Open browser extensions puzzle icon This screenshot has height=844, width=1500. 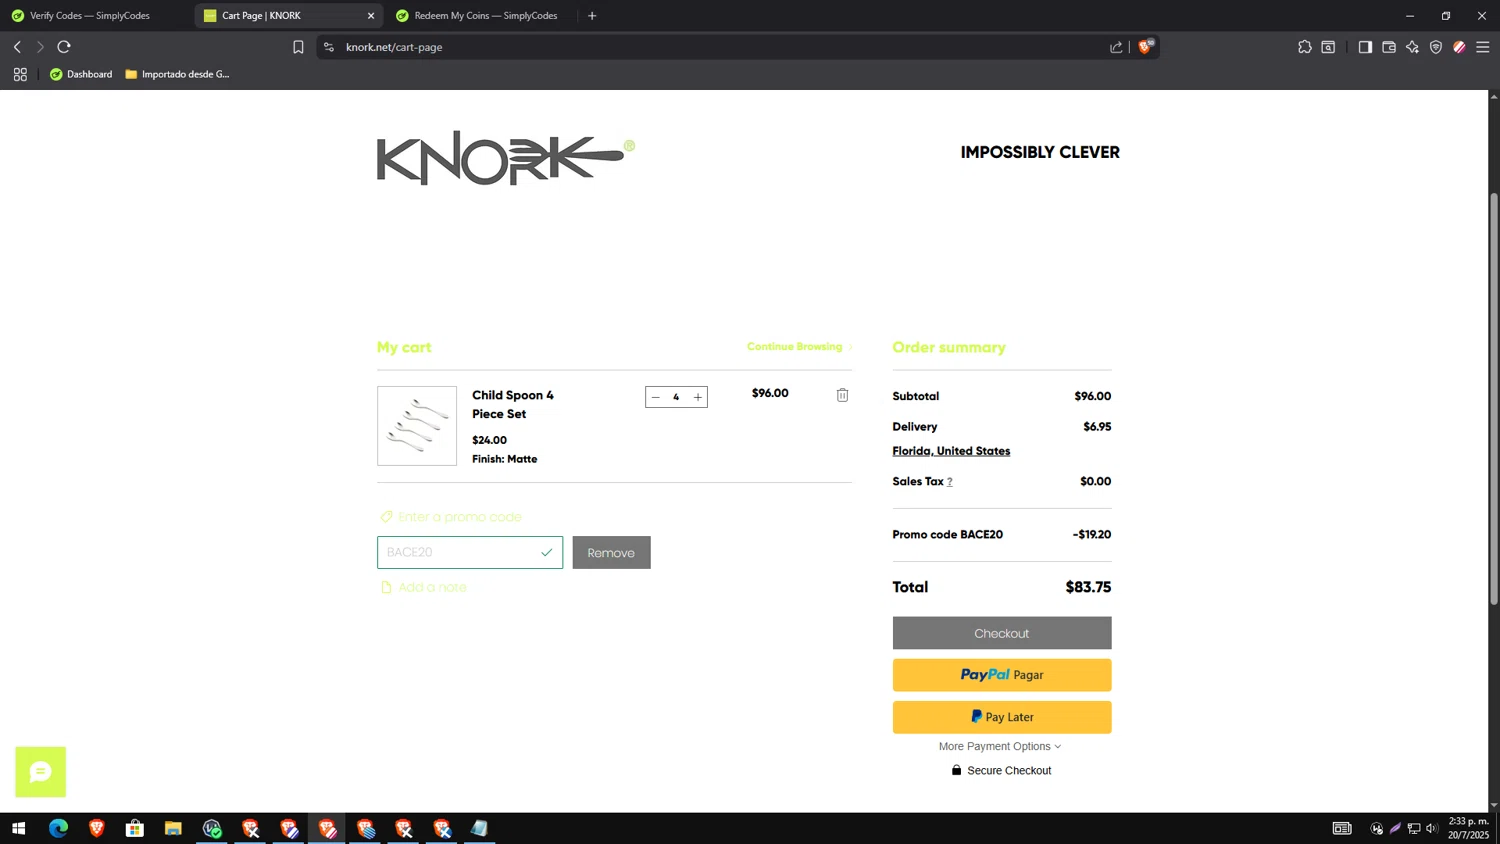coord(1305,47)
